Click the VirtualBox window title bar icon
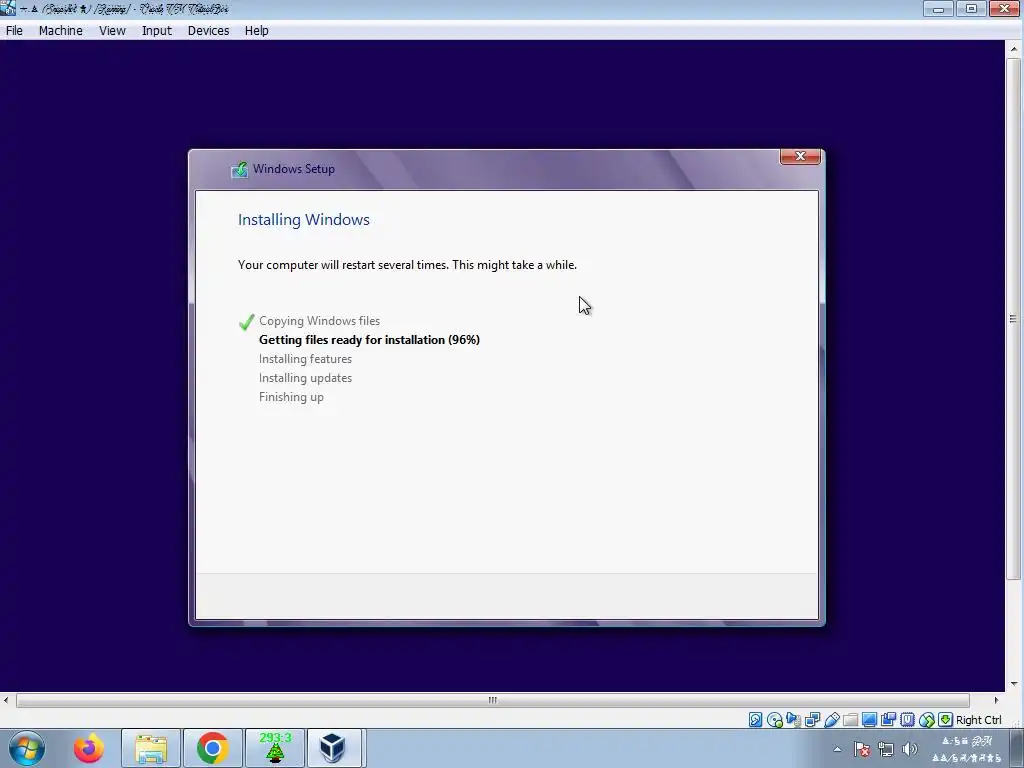 point(7,8)
